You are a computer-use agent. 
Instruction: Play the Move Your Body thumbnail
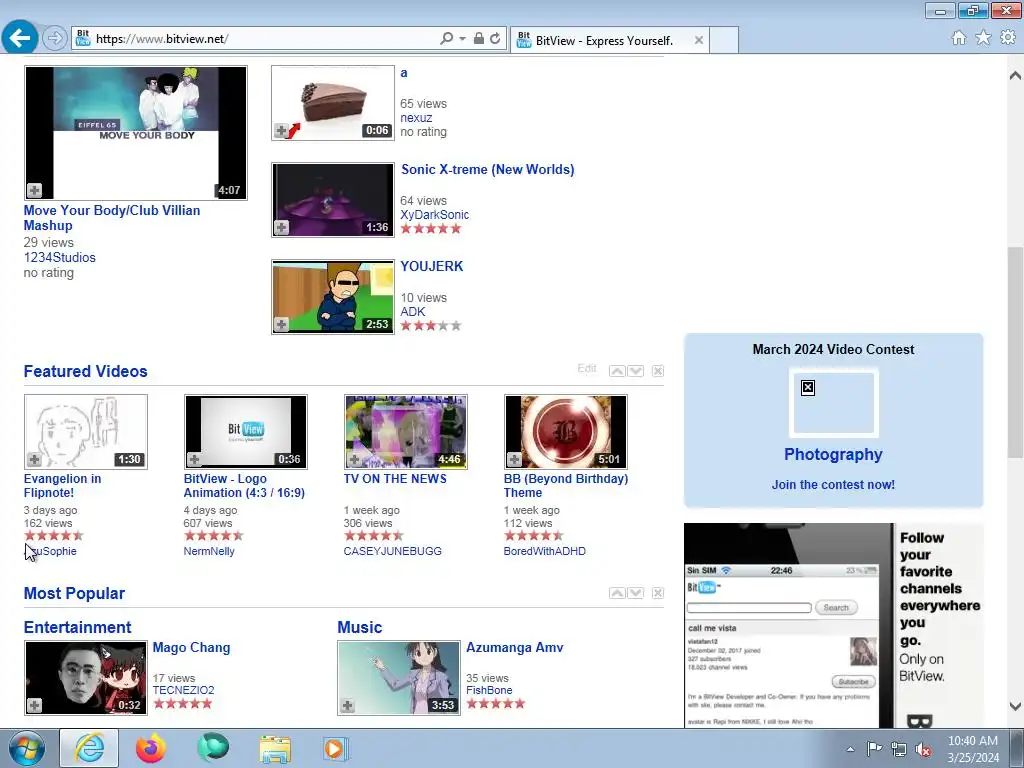(x=136, y=133)
